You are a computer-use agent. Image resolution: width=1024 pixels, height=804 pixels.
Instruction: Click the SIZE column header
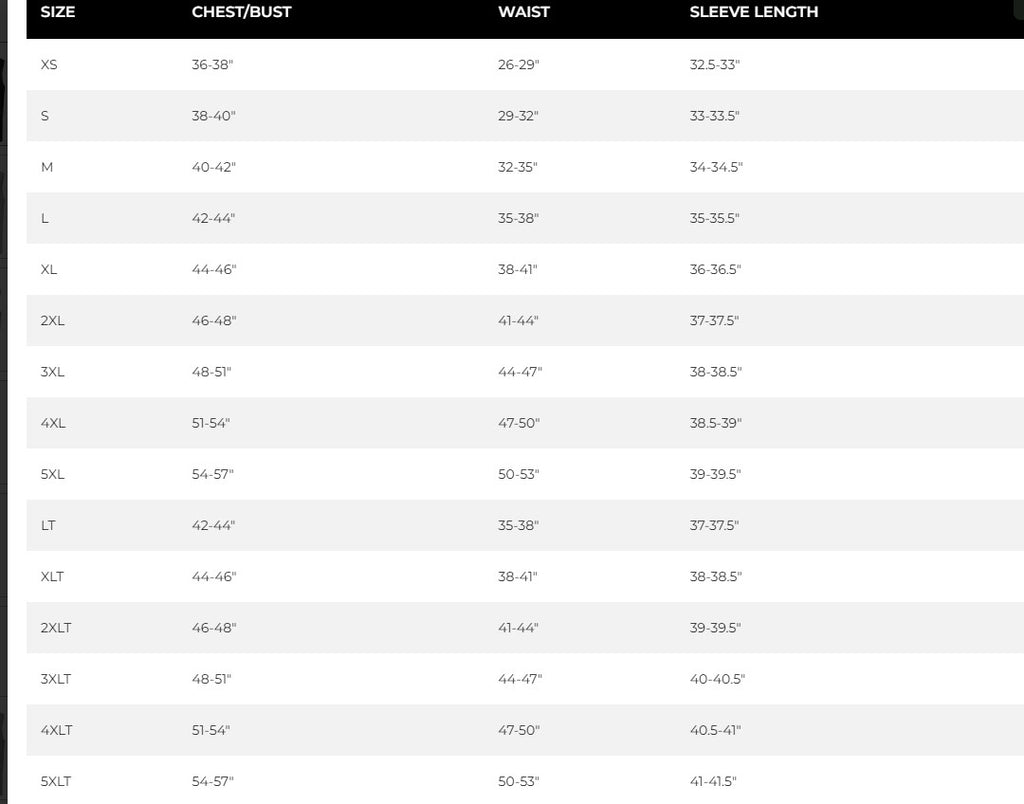tap(57, 12)
